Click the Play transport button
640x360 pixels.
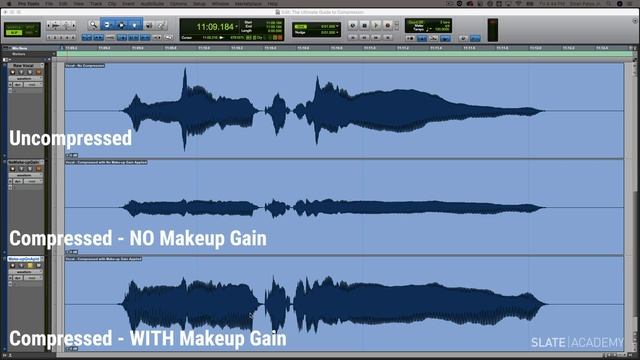pos(376,25)
